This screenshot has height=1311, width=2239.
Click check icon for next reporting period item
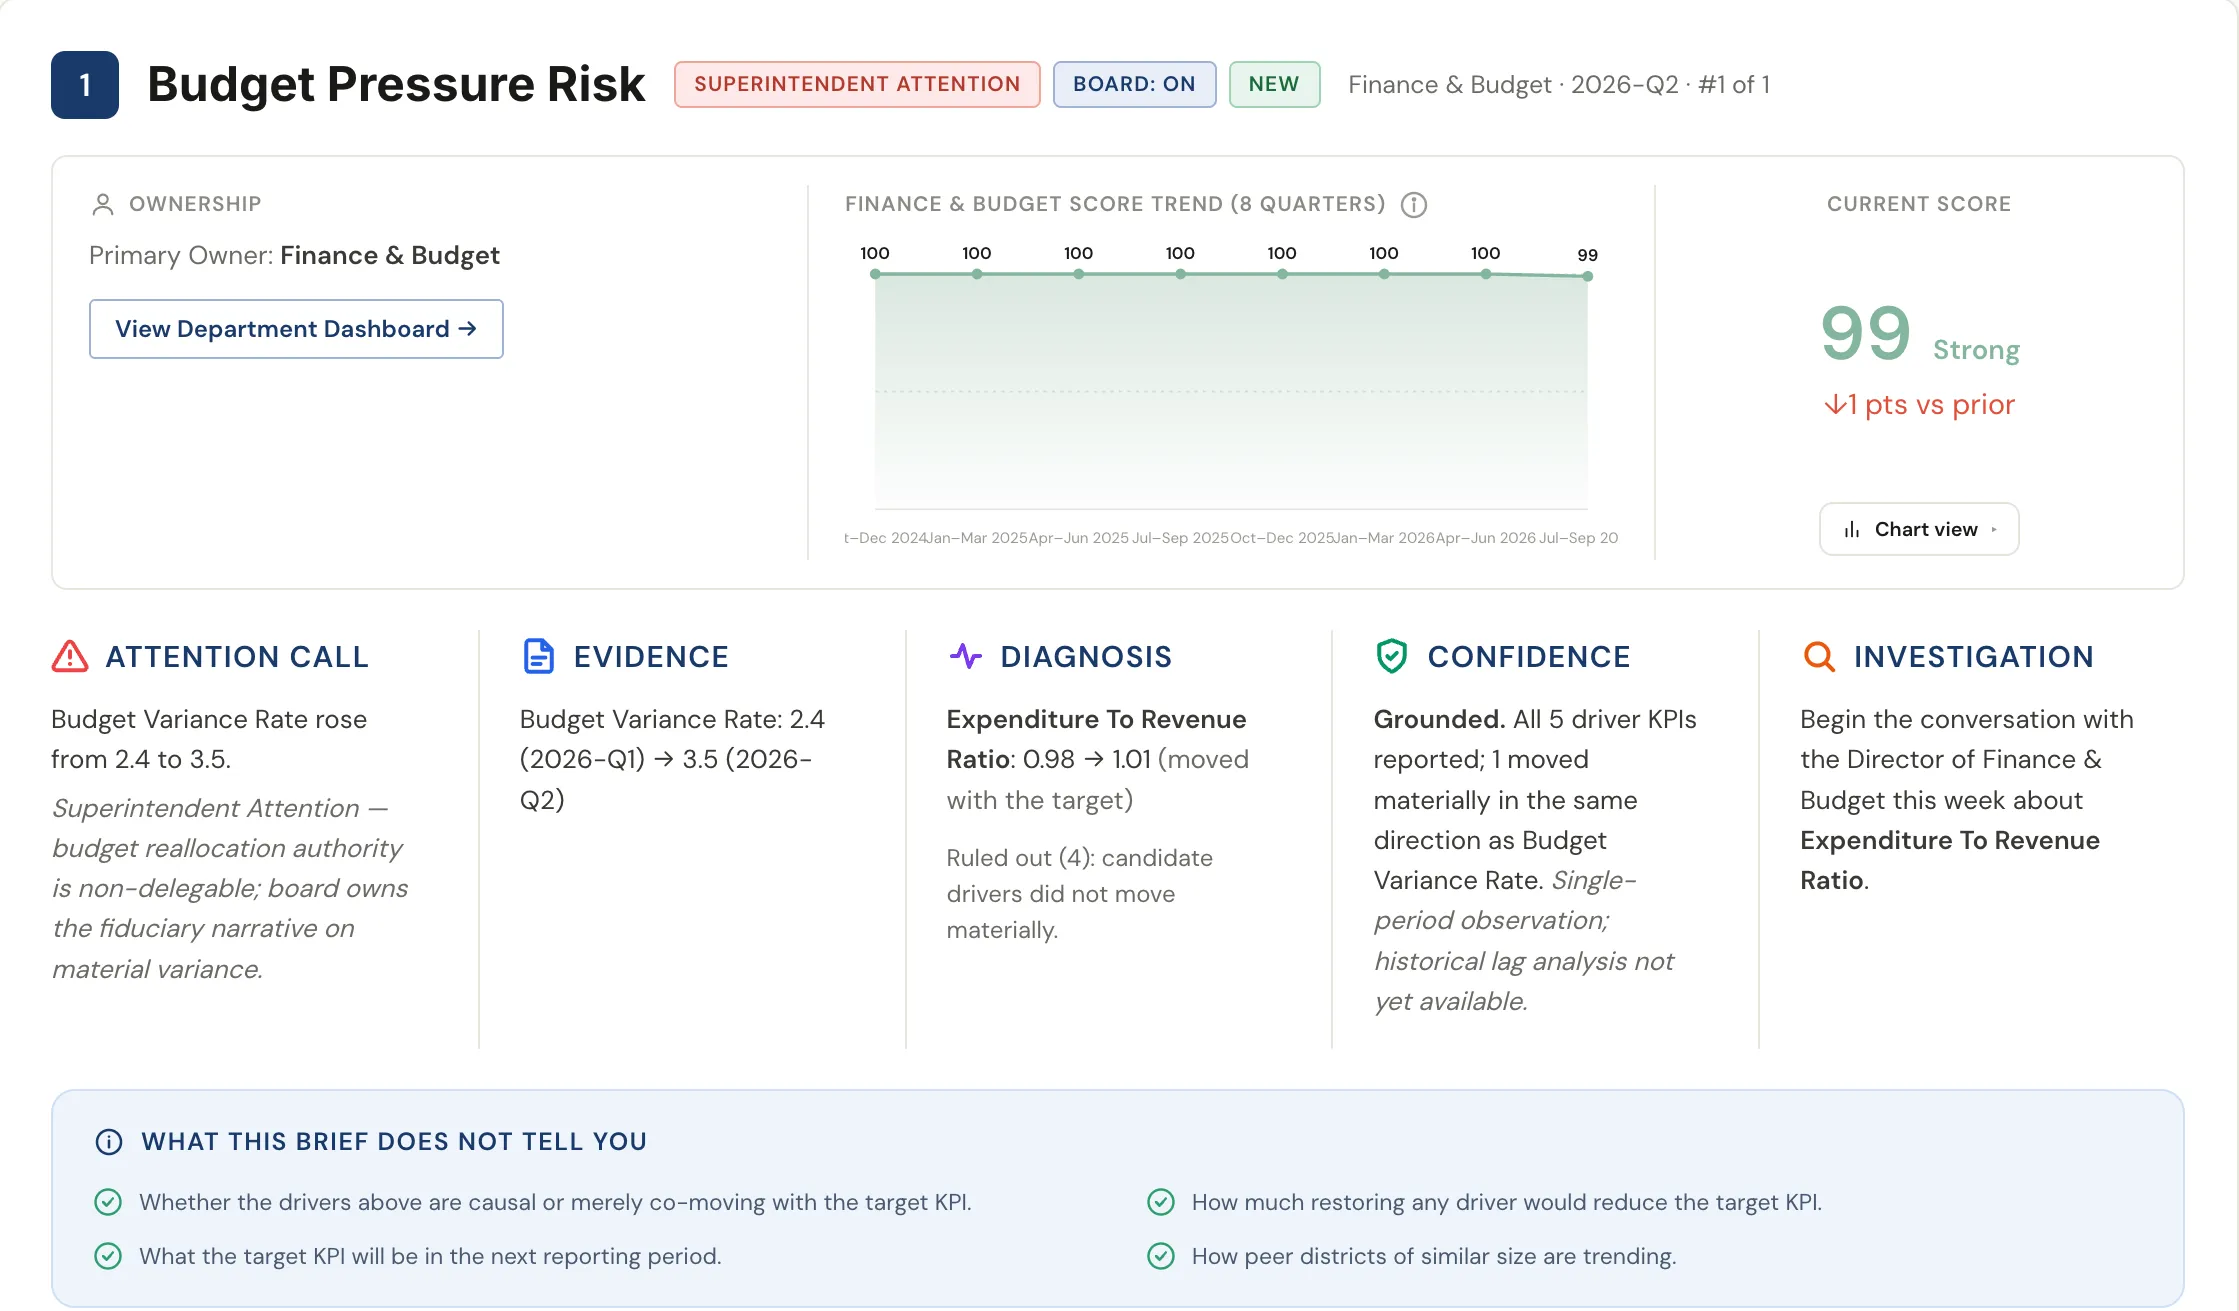pos(108,1256)
